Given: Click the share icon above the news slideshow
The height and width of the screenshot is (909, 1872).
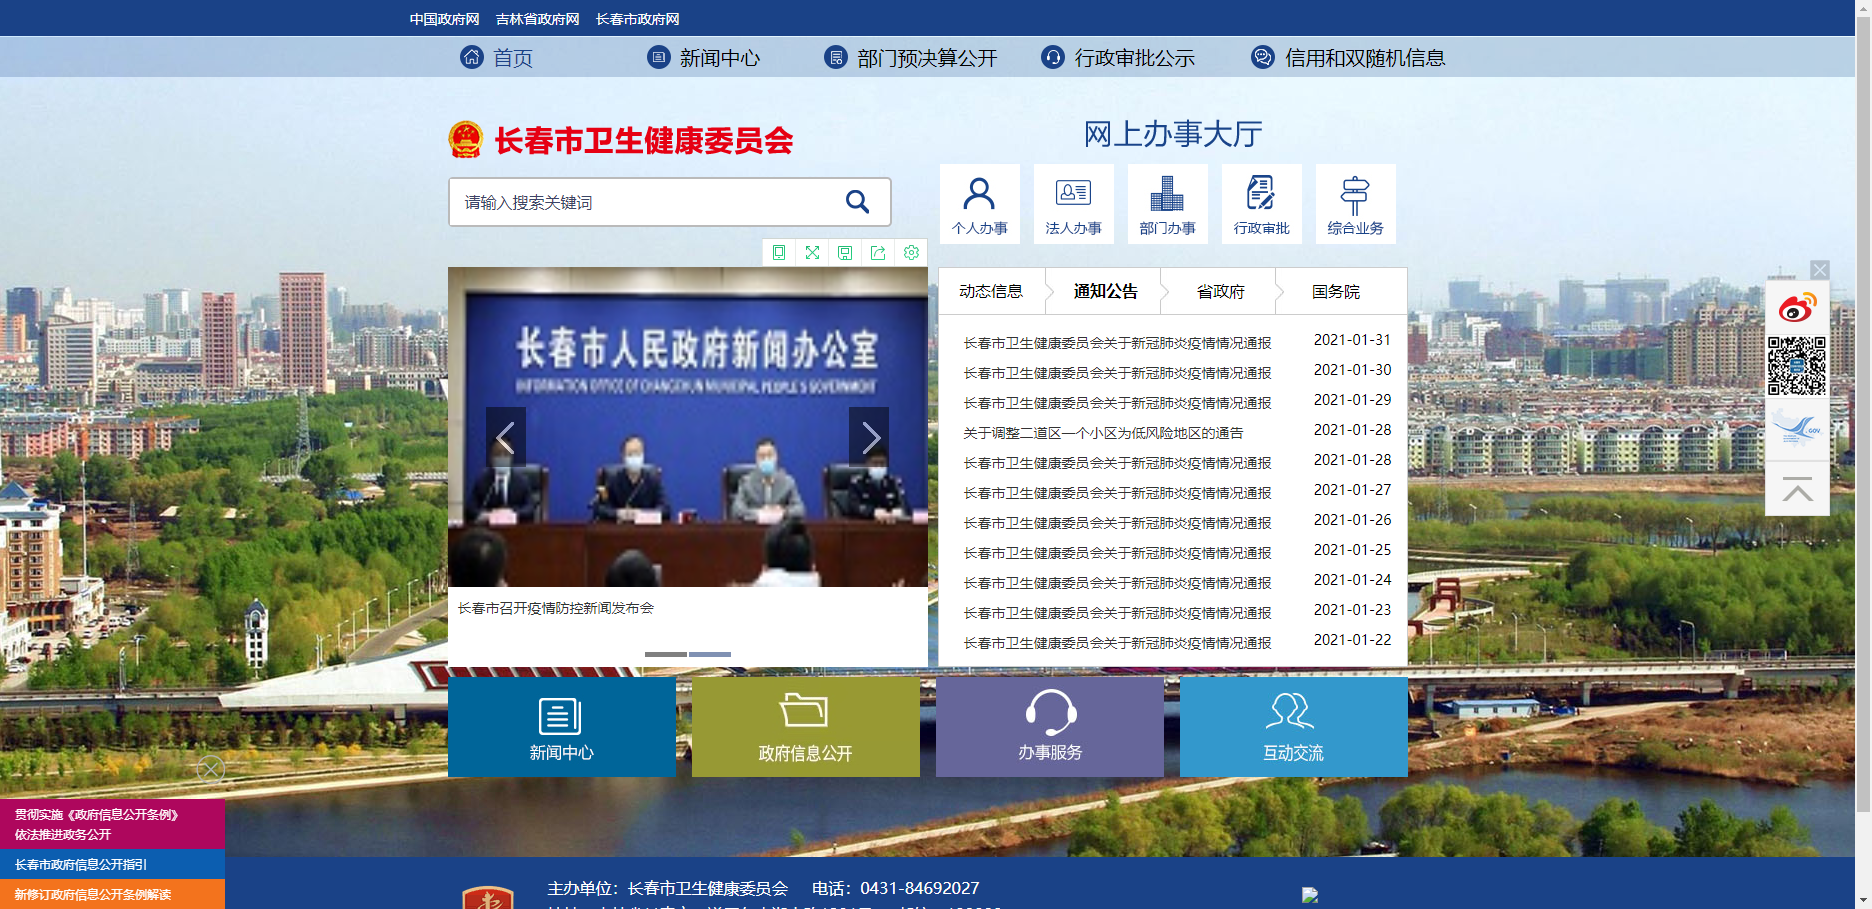Looking at the screenshot, I should tap(878, 252).
